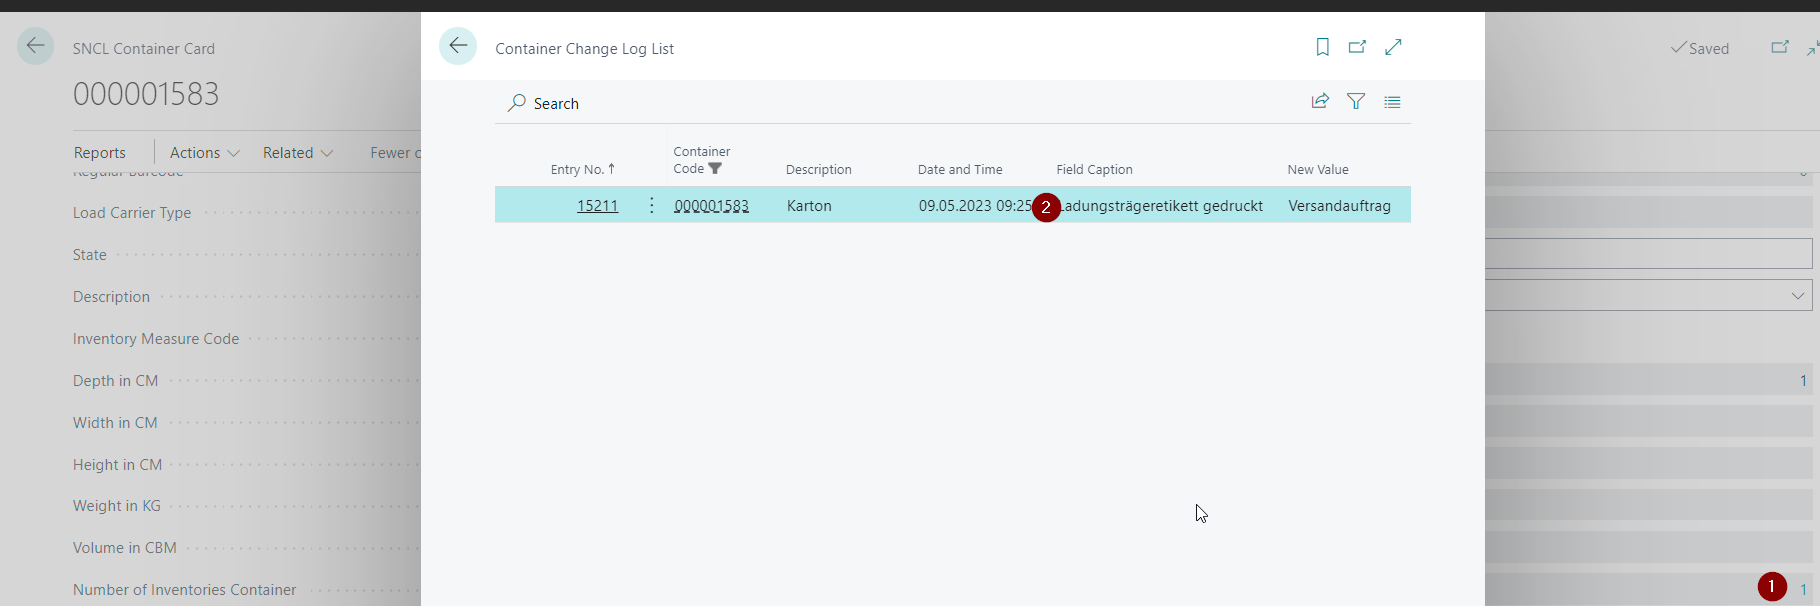Image resolution: width=1820 pixels, height=606 pixels.
Task: Click the Description column header
Action: pyautogui.click(x=819, y=169)
